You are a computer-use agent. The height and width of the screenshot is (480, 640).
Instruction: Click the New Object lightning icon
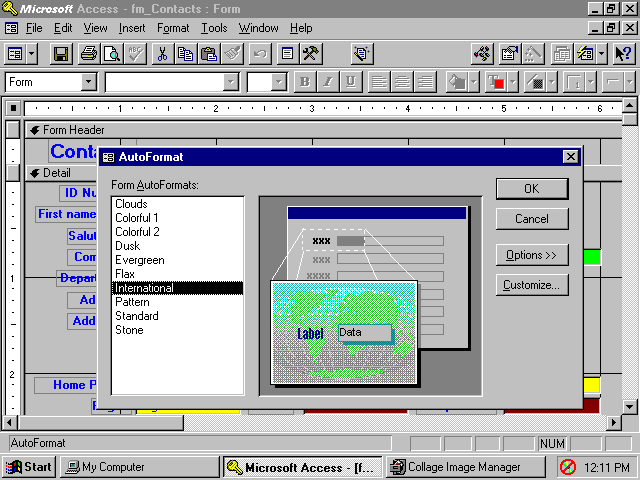point(585,54)
